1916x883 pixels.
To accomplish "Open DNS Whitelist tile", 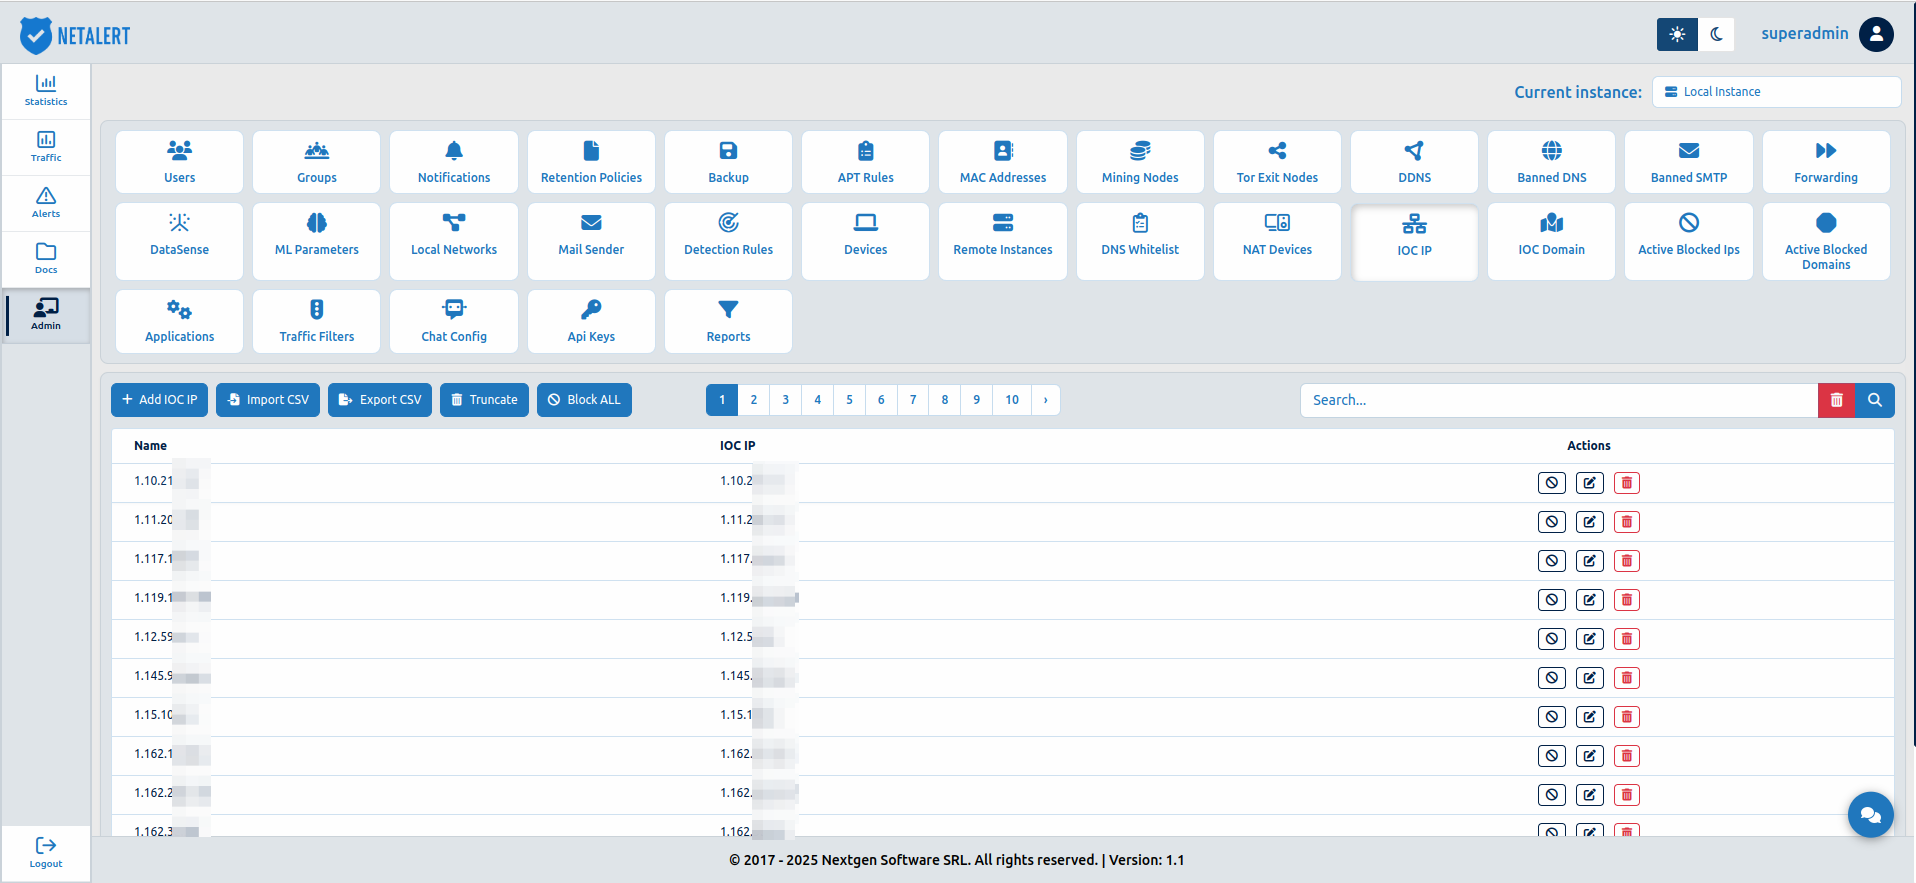I will pyautogui.click(x=1140, y=241).
